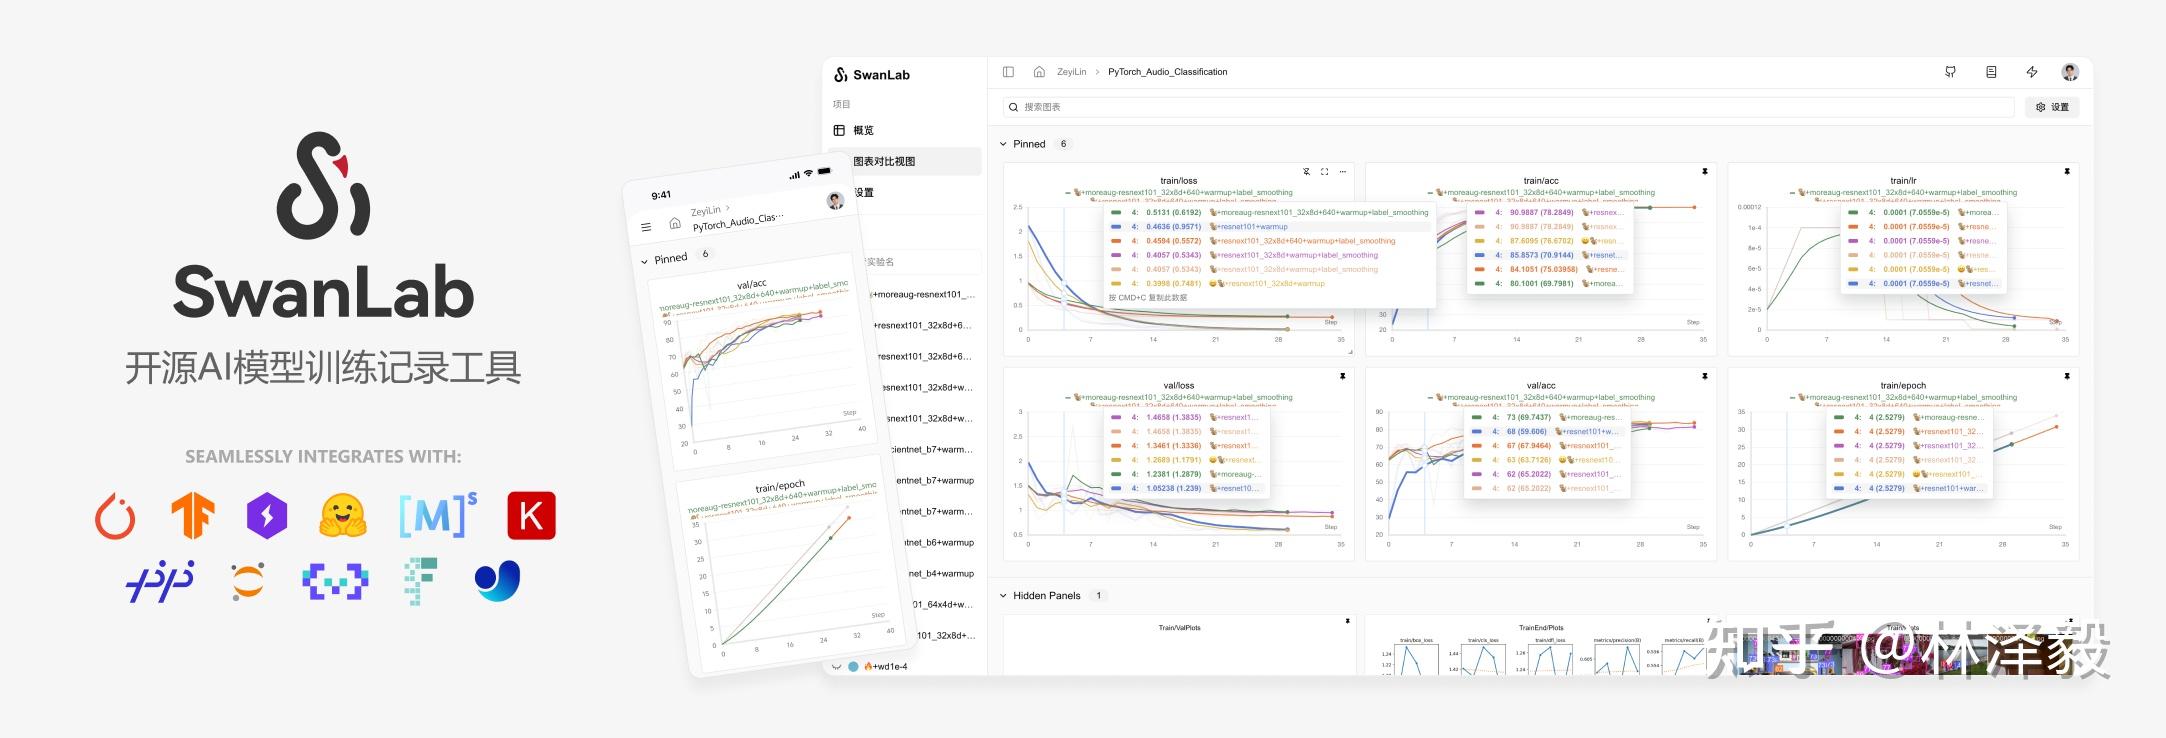Collapse the Pinned section
The height and width of the screenshot is (738, 2166).
click(x=1004, y=144)
